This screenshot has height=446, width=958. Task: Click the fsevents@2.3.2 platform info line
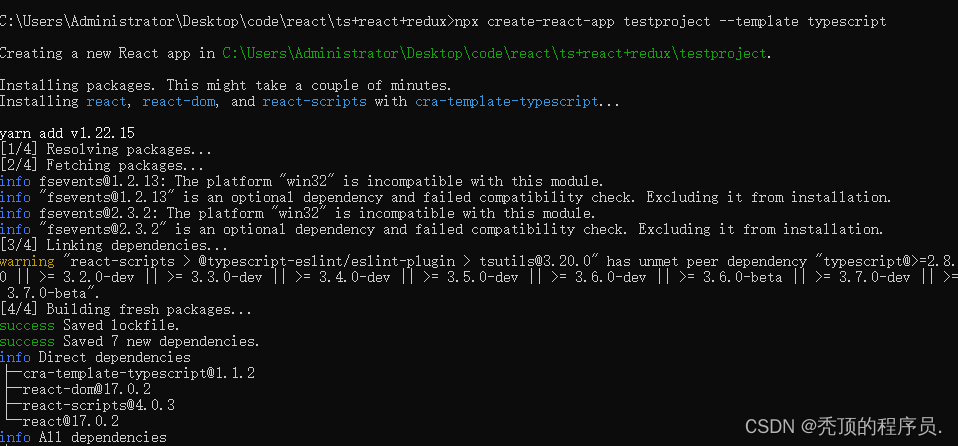[x=298, y=213]
